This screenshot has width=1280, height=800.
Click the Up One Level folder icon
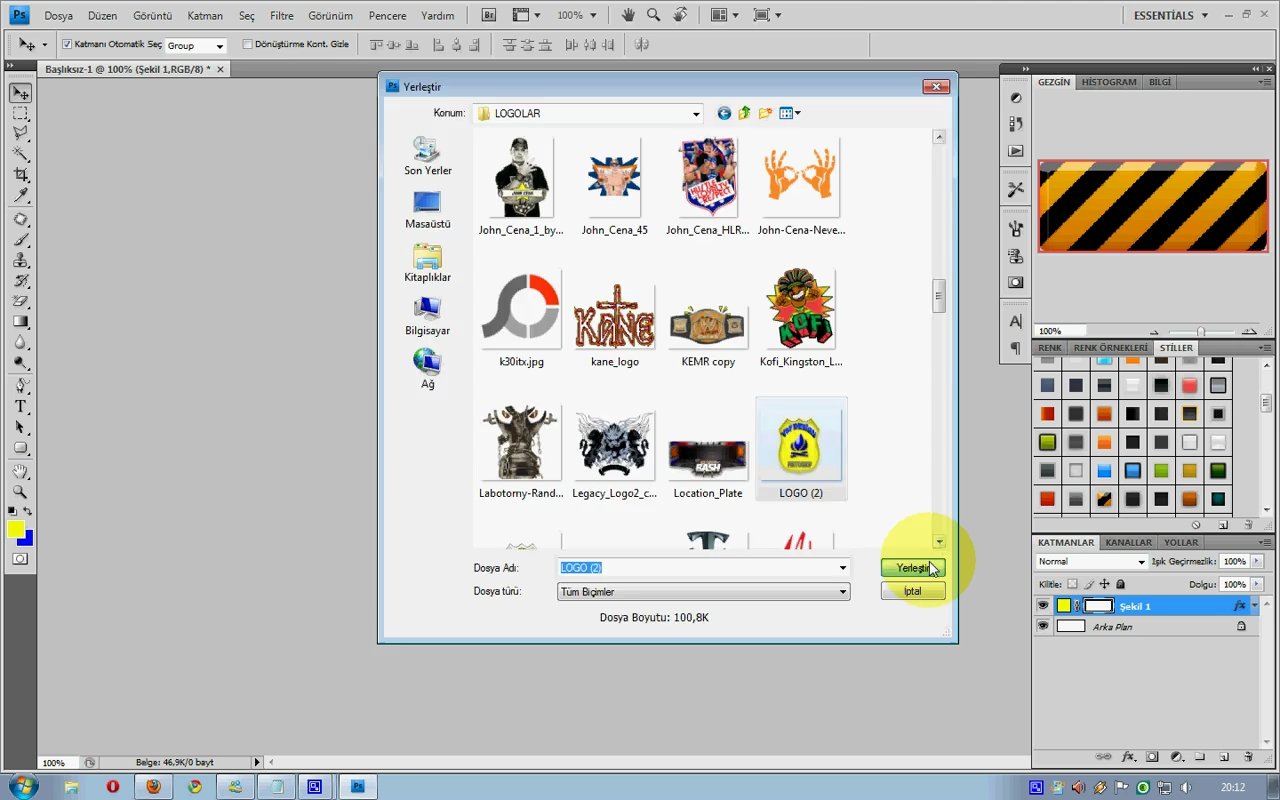745,113
